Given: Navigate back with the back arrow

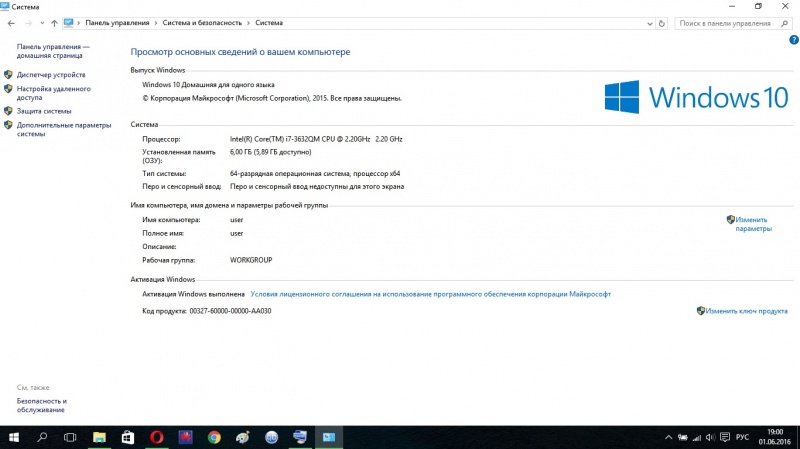Looking at the screenshot, I should coord(11,23).
